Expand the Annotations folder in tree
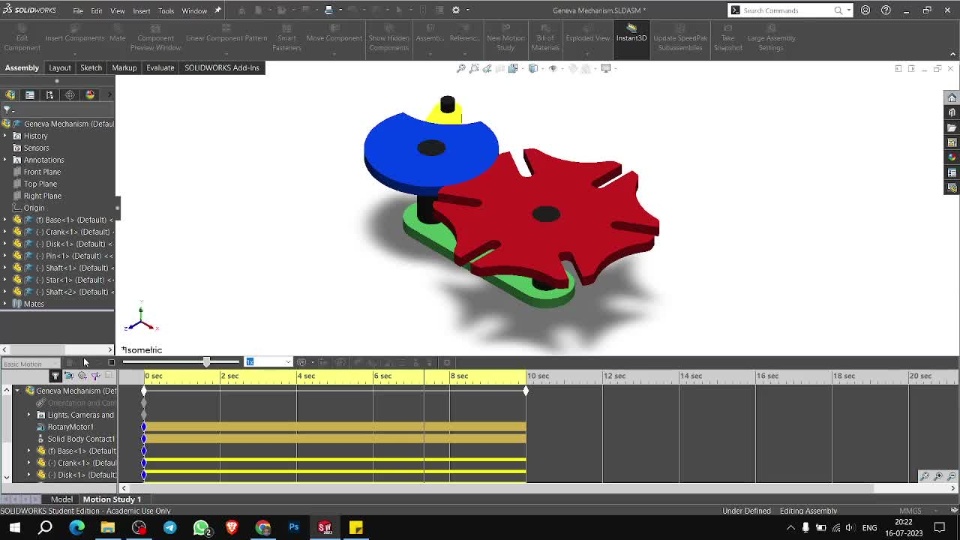The width and height of the screenshot is (960, 540). click(6, 160)
